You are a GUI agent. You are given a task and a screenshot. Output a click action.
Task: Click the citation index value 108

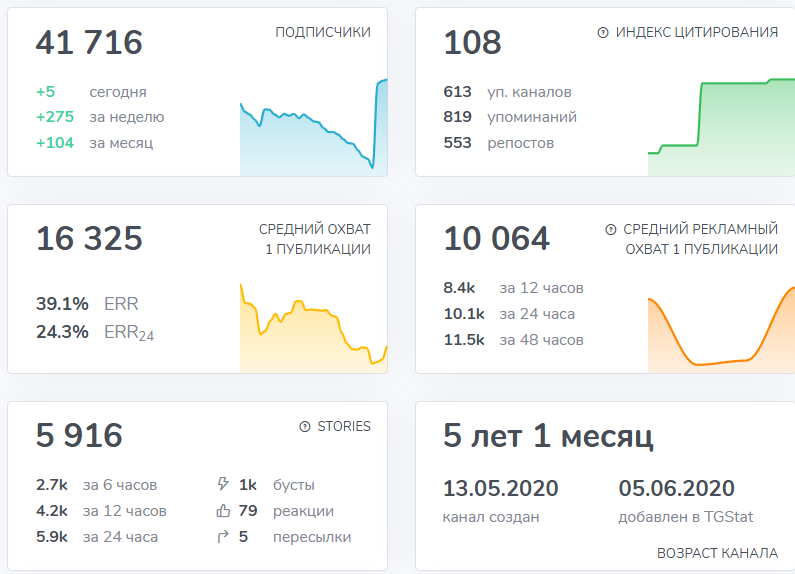[473, 42]
